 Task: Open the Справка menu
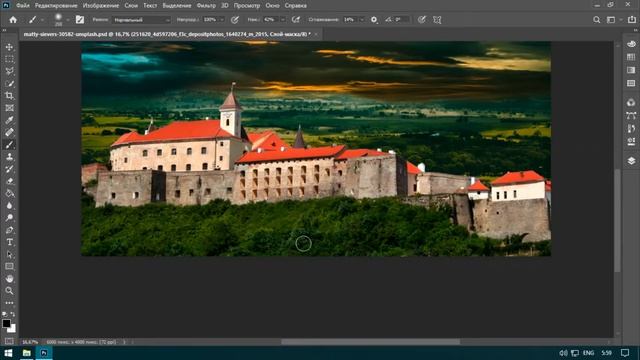[x=296, y=6]
